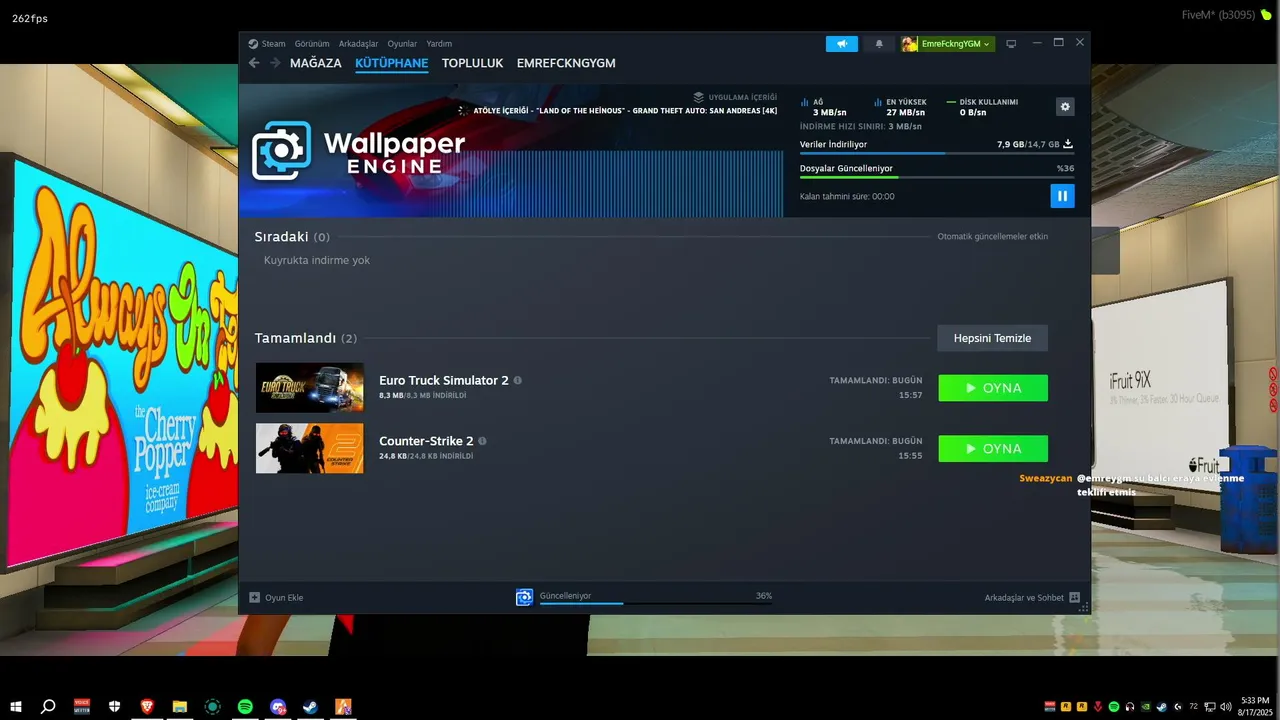
Task: Click the plus icon for Oyun Ekle
Action: 254,597
